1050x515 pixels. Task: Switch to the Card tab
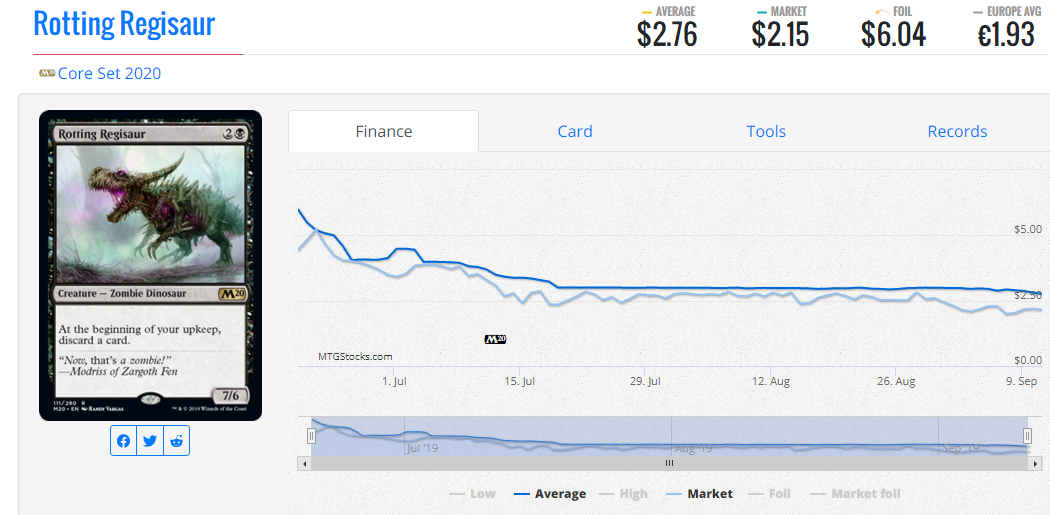(x=575, y=131)
